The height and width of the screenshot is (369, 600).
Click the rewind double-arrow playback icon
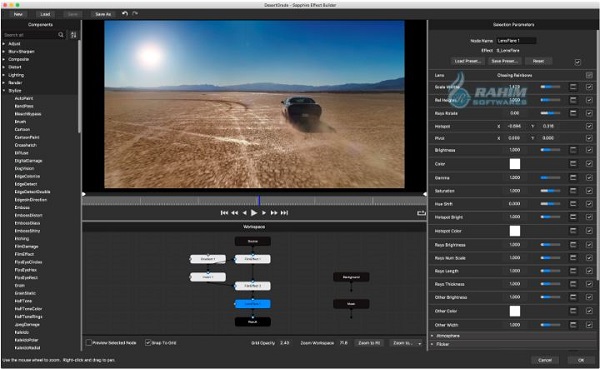click(x=235, y=213)
